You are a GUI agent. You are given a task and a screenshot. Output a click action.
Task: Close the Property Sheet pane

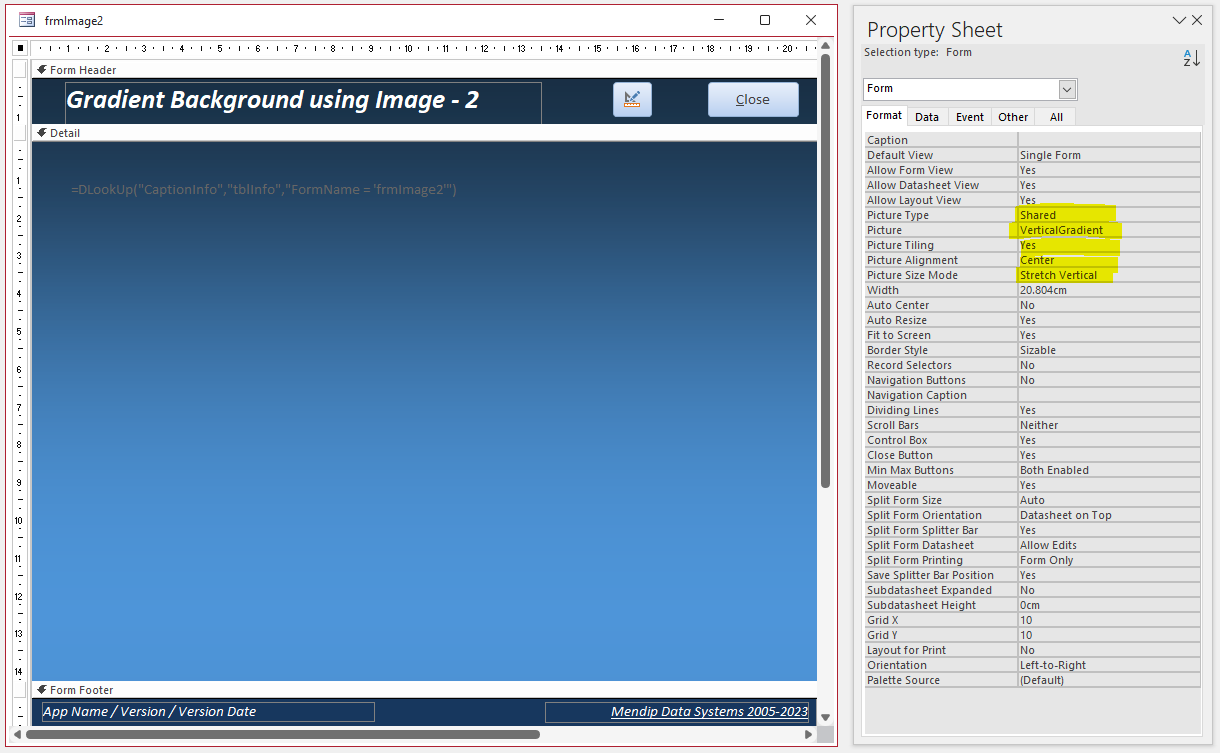click(x=1197, y=20)
